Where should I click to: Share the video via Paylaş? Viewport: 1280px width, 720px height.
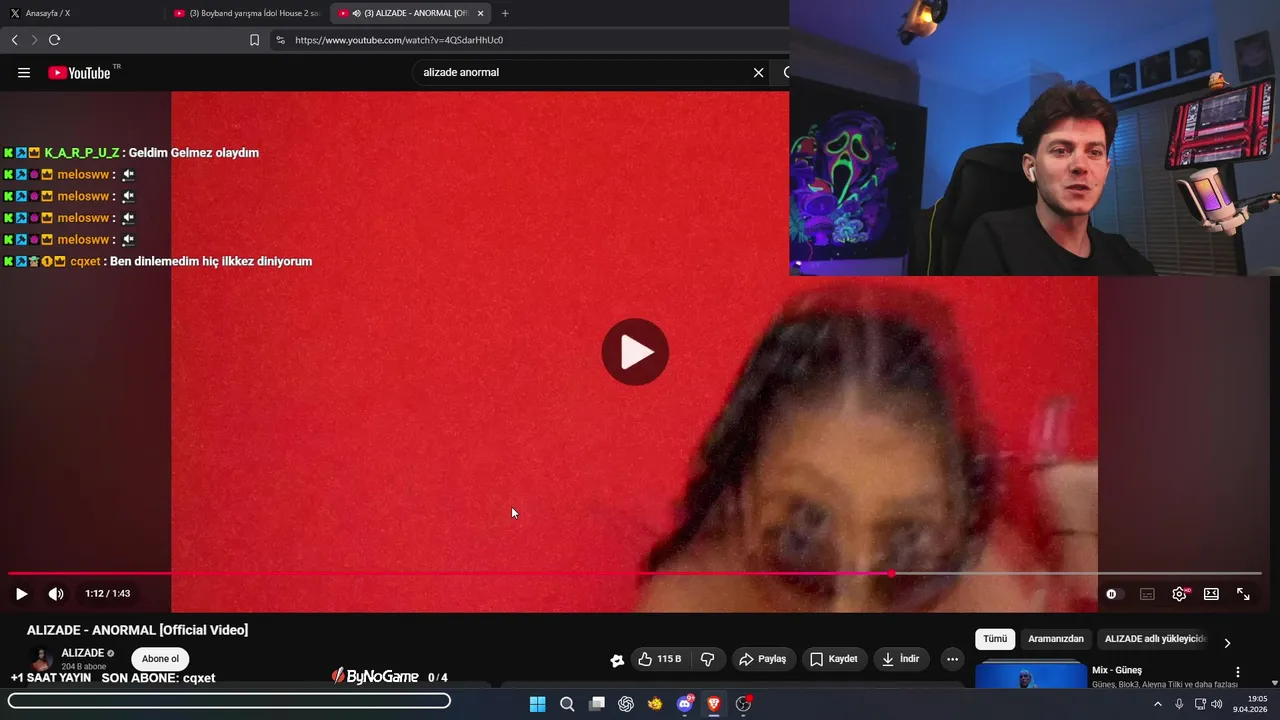click(763, 659)
